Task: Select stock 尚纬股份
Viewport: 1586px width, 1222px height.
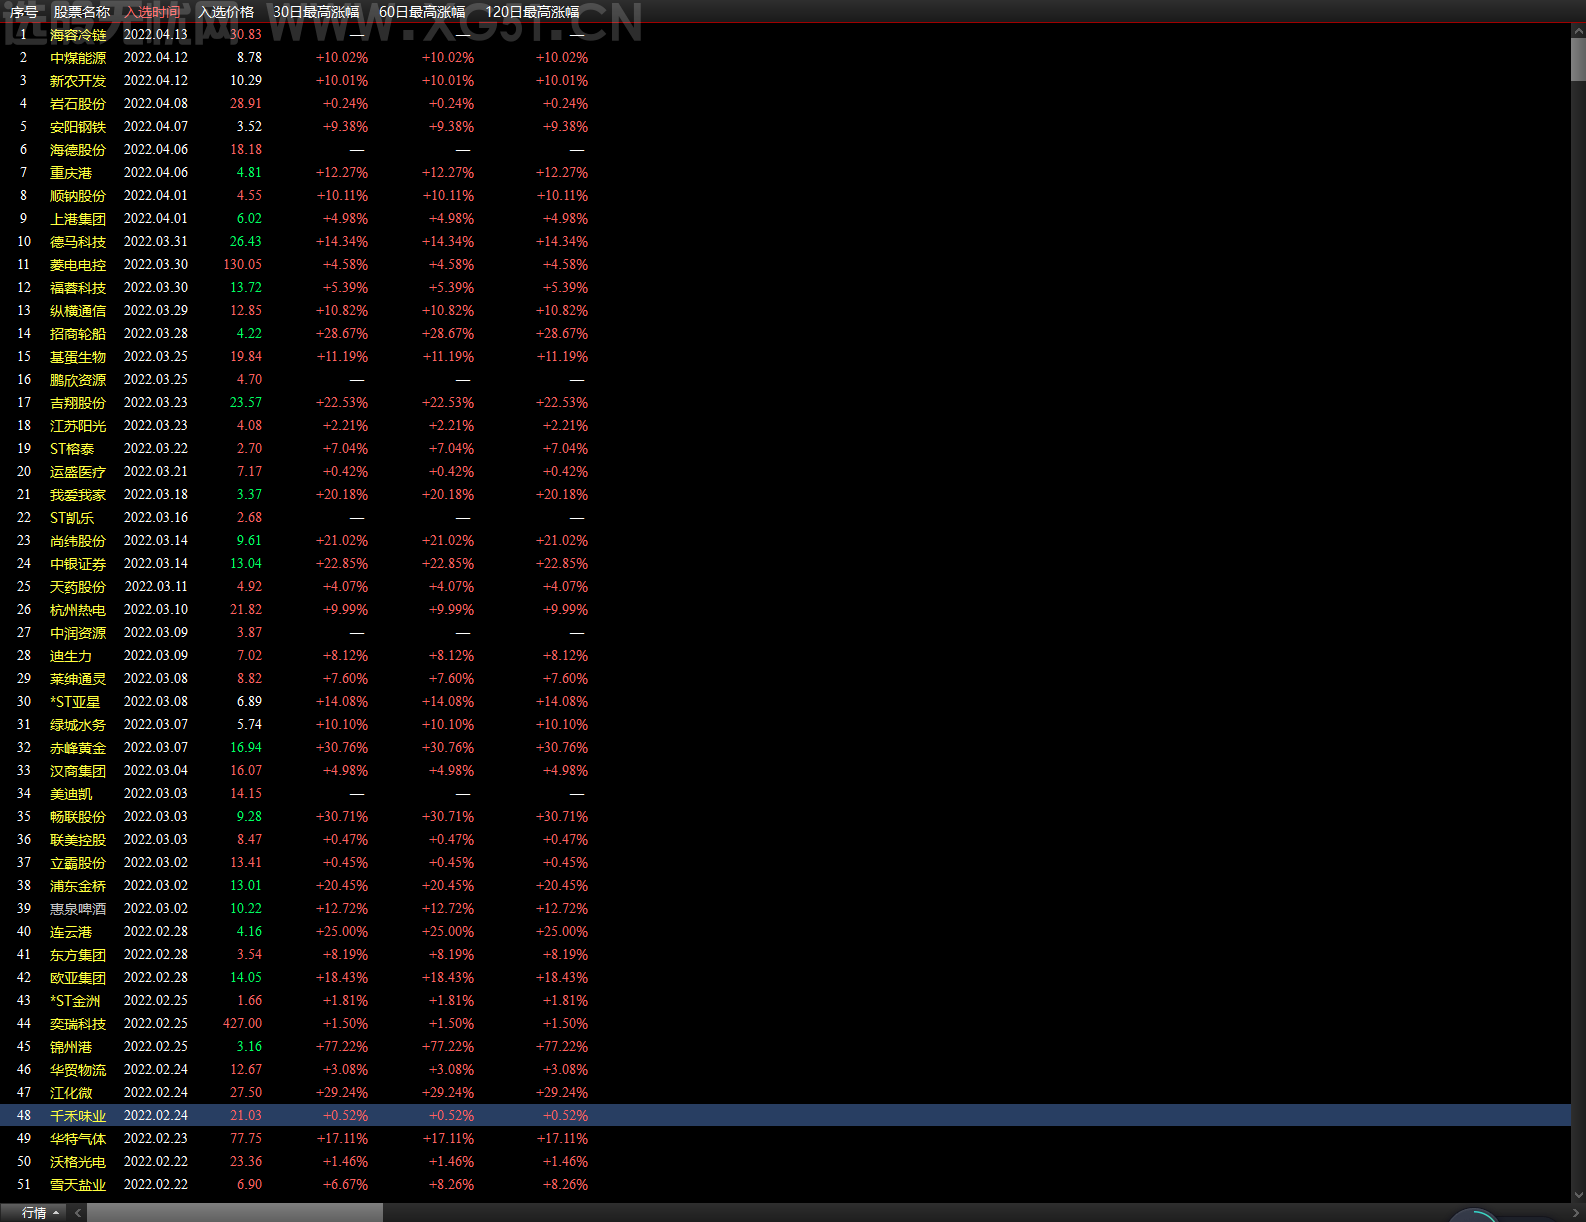Action: click(x=78, y=541)
